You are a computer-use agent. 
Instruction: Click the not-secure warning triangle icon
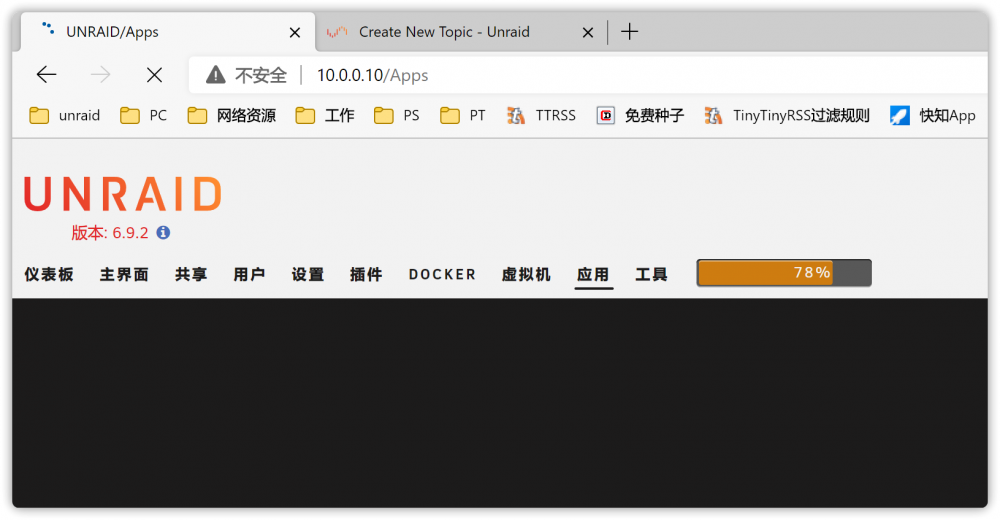tap(216, 75)
